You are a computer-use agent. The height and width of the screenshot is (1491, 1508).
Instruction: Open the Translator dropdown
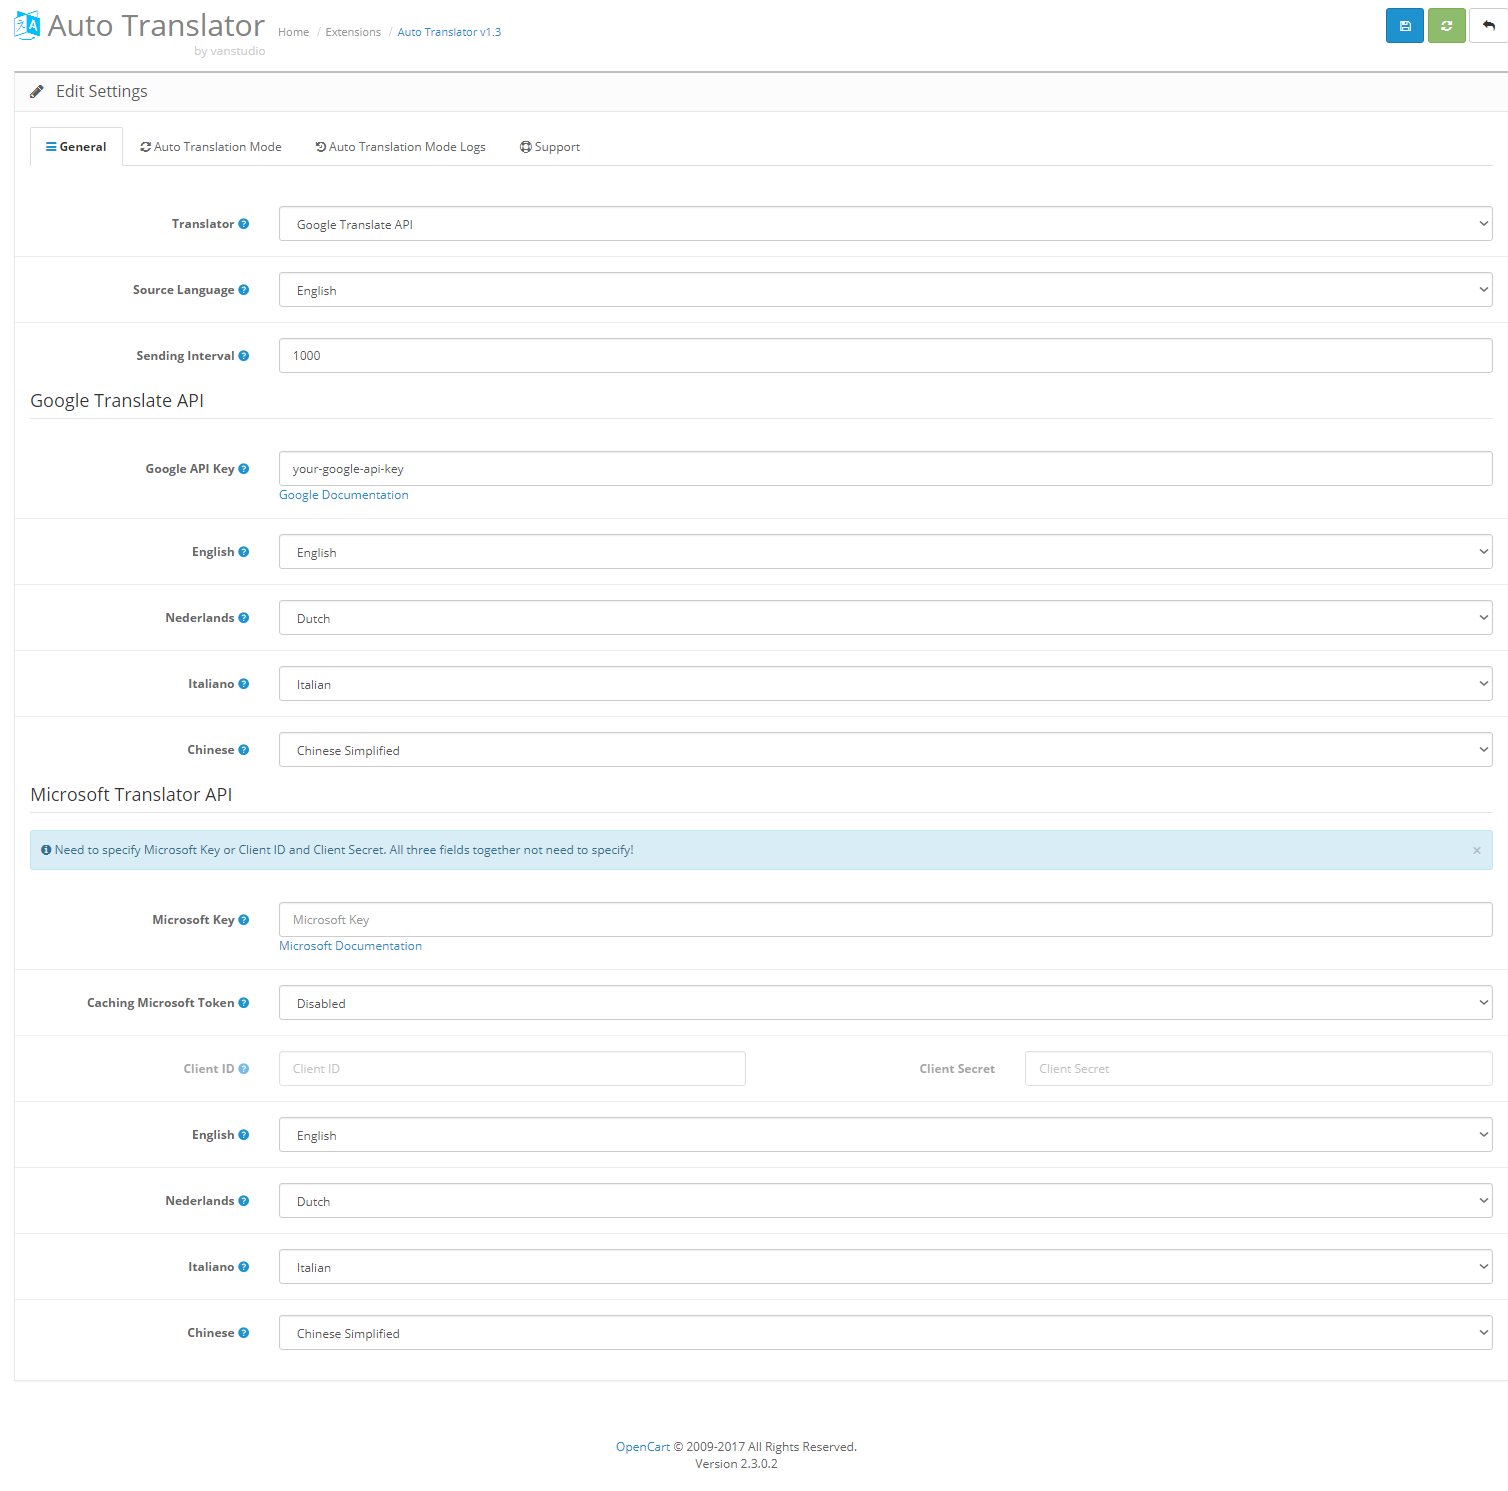pos(885,224)
